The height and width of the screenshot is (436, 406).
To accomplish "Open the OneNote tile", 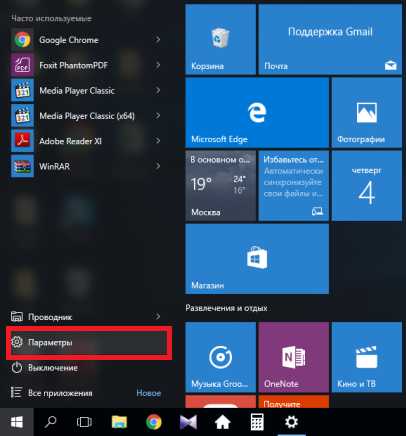I will click(x=293, y=357).
